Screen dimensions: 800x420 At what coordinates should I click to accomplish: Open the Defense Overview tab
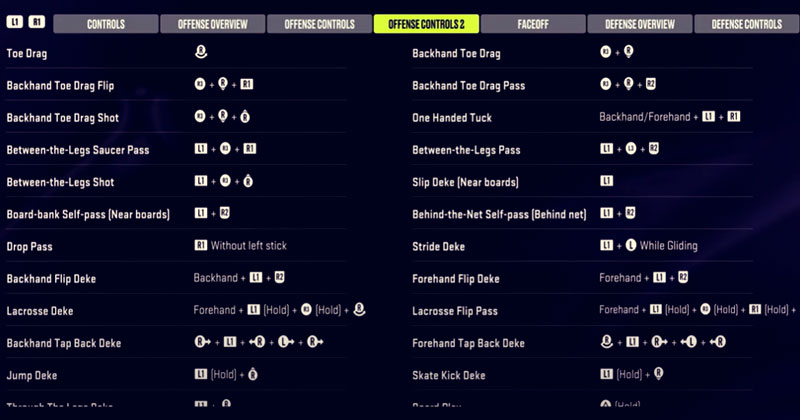(640, 24)
